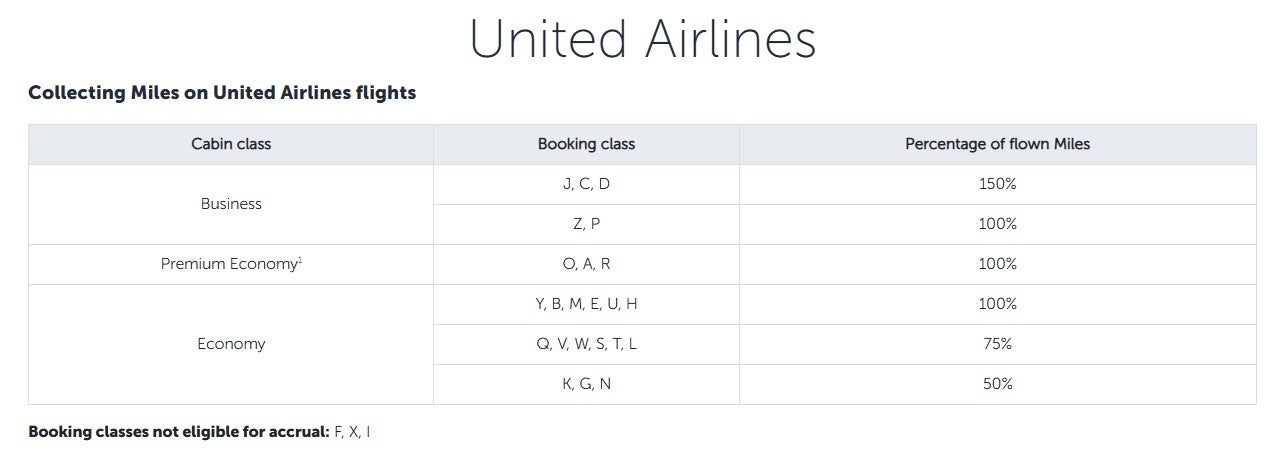Click the Percentage of flown Miles header
The height and width of the screenshot is (457, 1282).
pyautogui.click(x=997, y=144)
